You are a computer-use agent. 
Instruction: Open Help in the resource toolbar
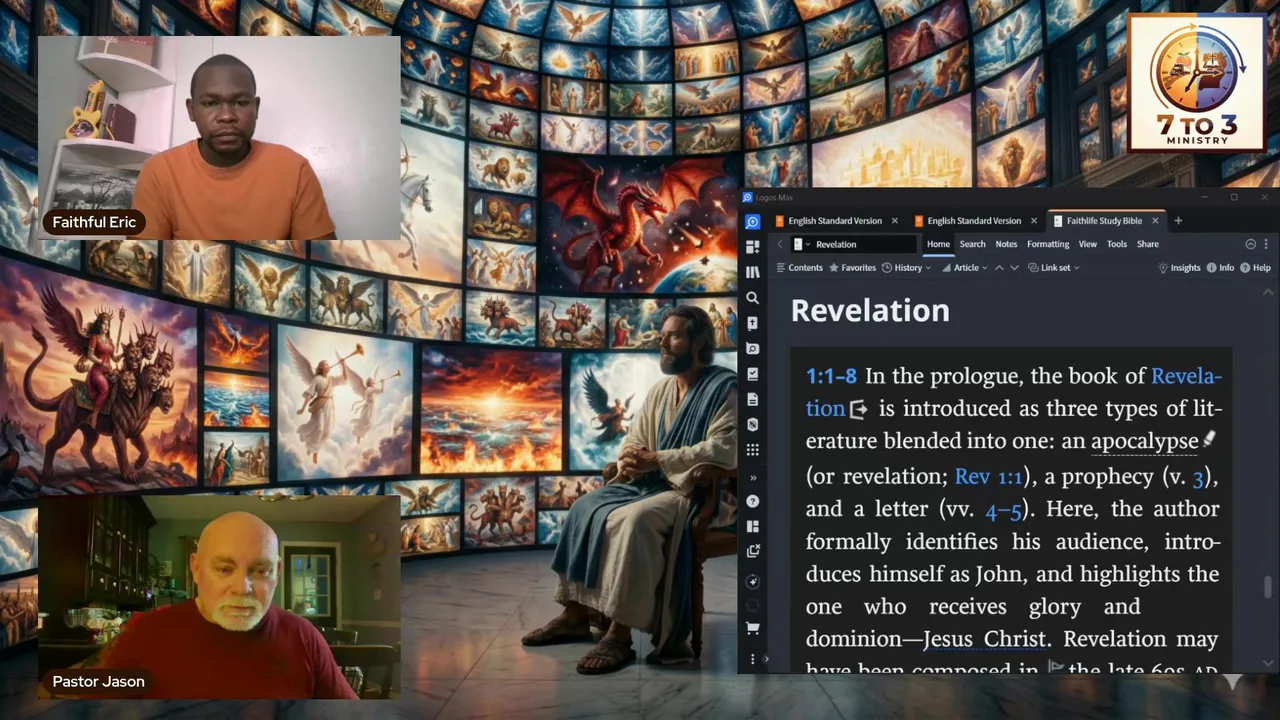(1255, 268)
